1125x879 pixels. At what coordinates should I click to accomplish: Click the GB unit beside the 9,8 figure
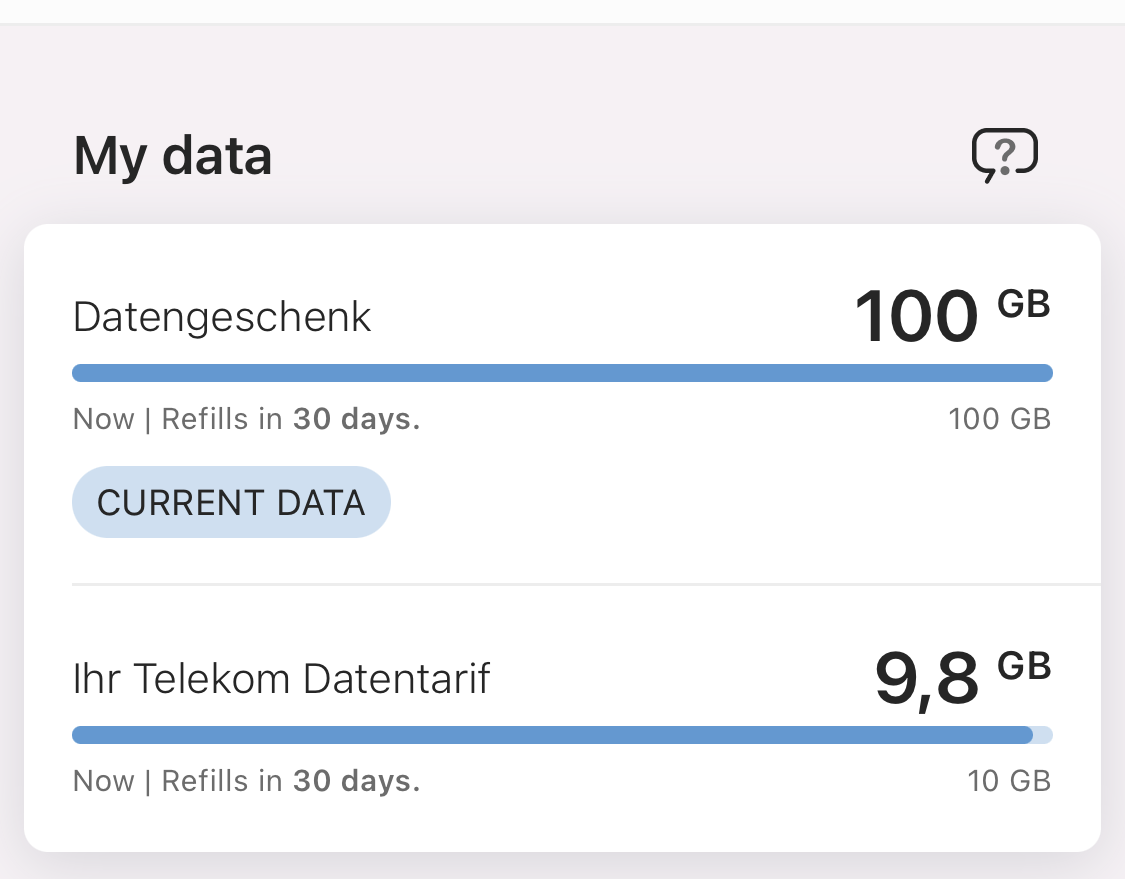click(x=1024, y=666)
